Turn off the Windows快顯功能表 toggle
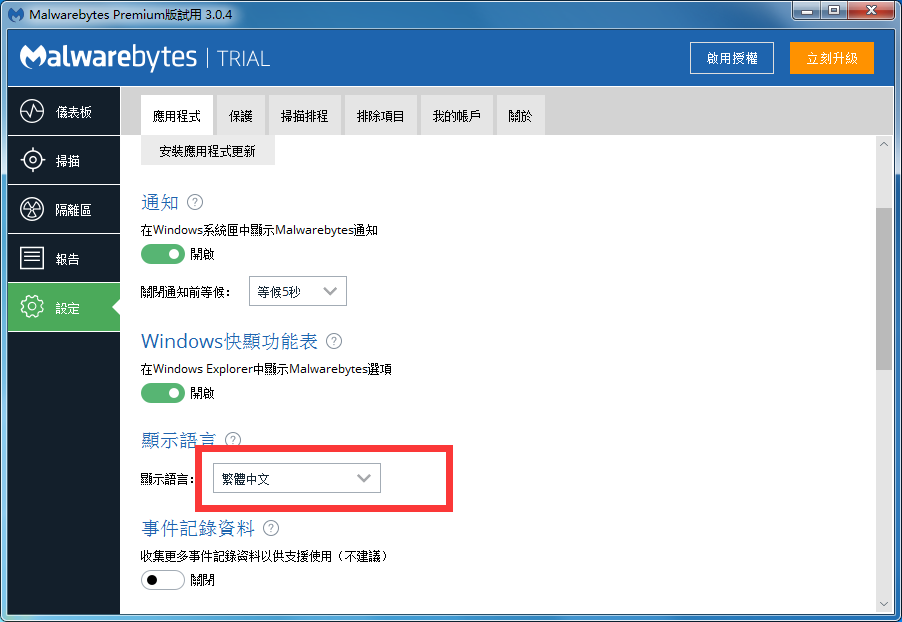The height and width of the screenshot is (622, 902). point(163,393)
